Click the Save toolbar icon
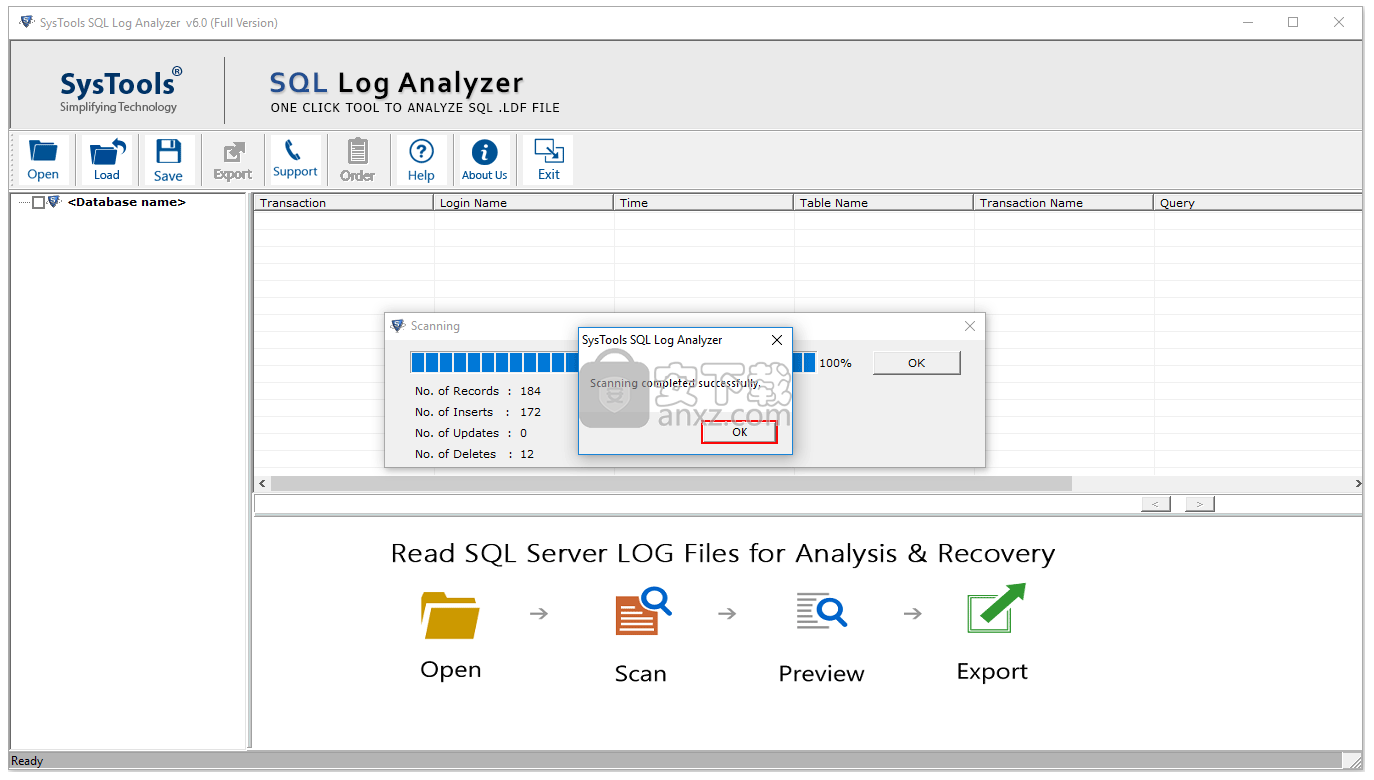Screen dimensions: 1374x780 point(169,160)
